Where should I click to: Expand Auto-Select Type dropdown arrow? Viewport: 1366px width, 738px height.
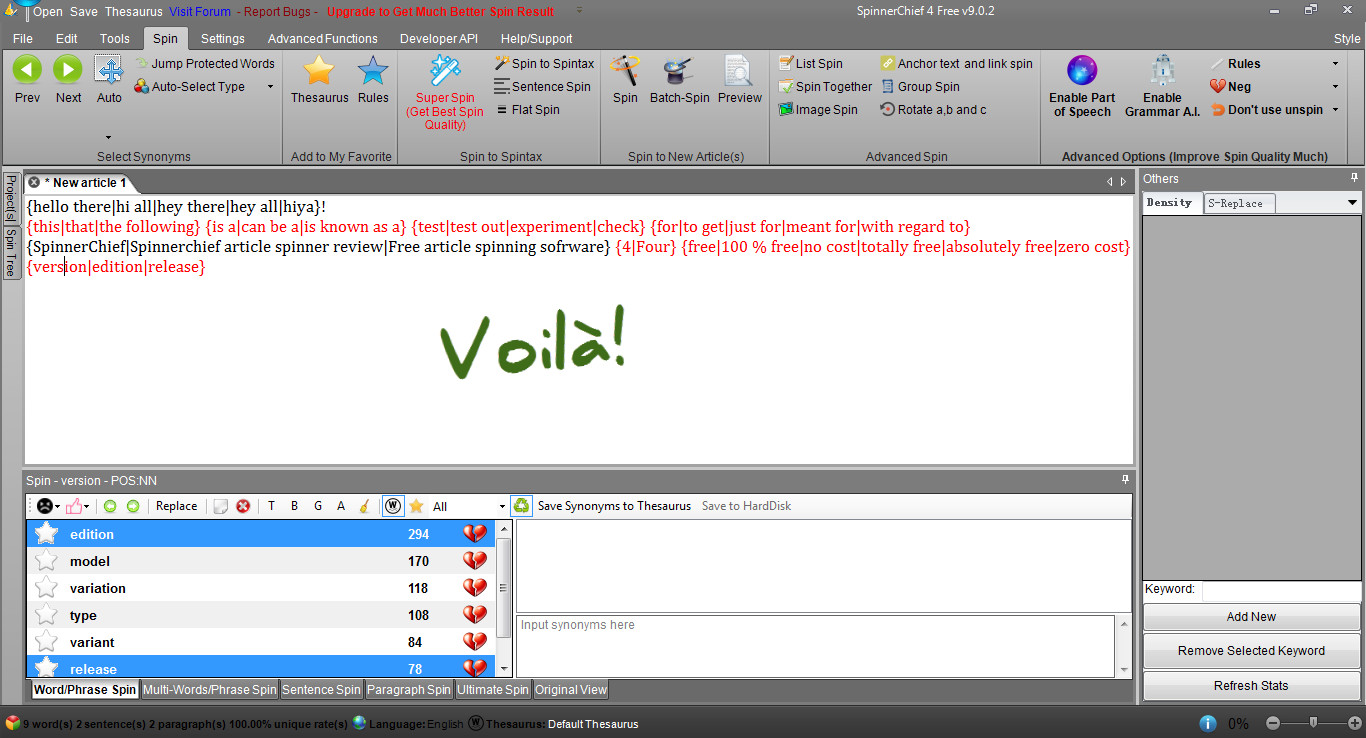tap(270, 87)
